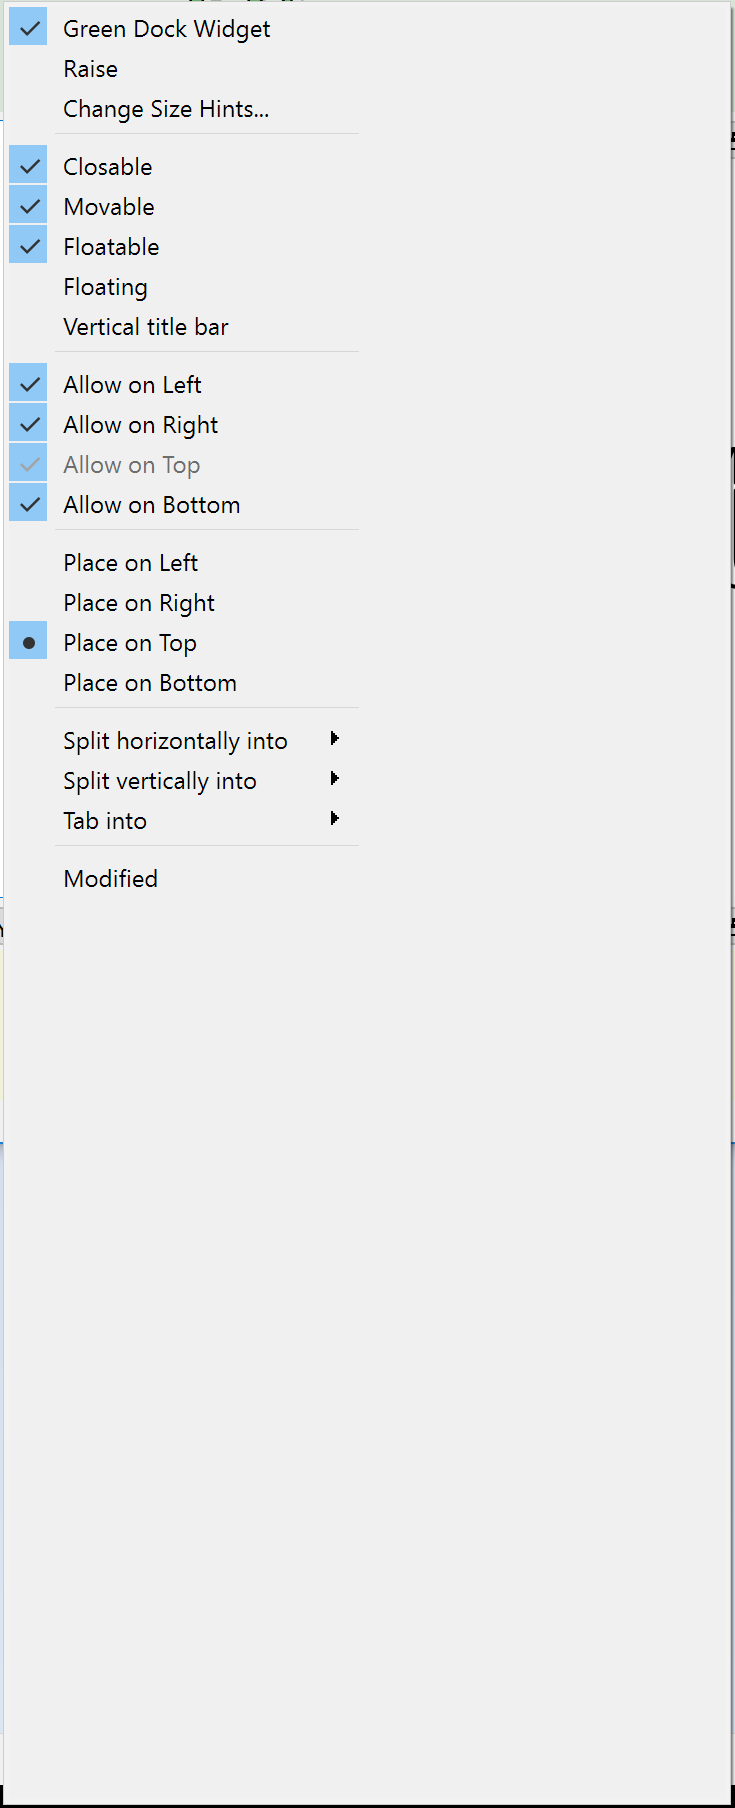Disable Allow on Bottom
This screenshot has height=1808, width=735.
tap(151, 505)
